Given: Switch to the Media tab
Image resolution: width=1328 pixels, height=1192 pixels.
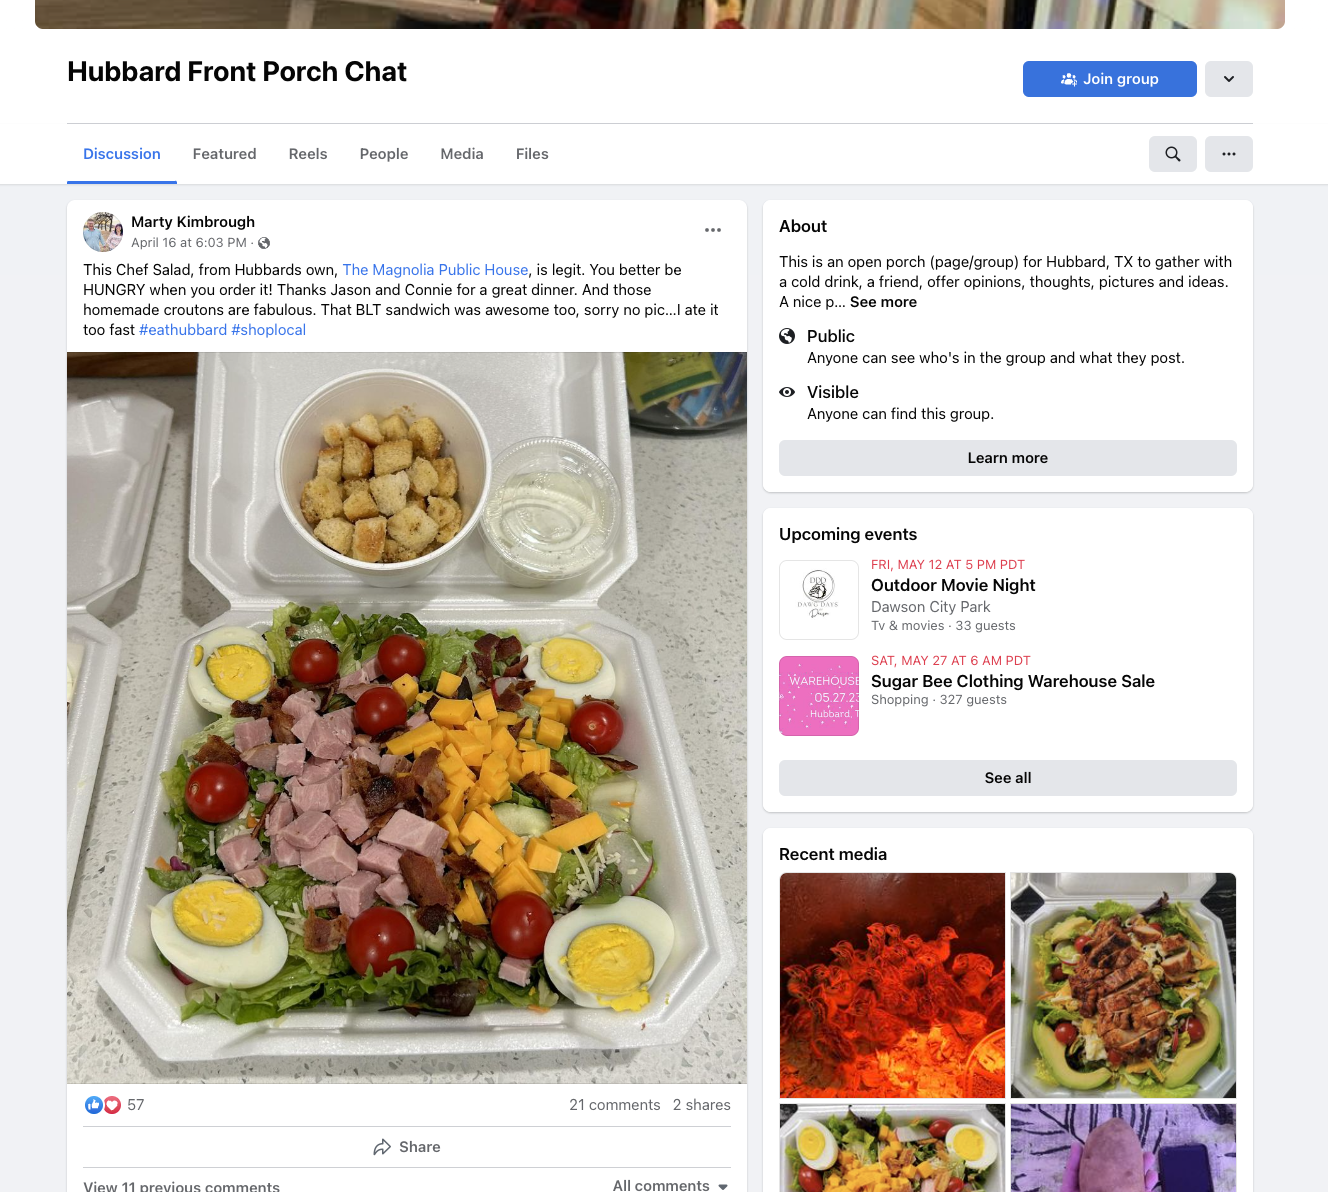Looking at the screenshot, I should [462, 154].
